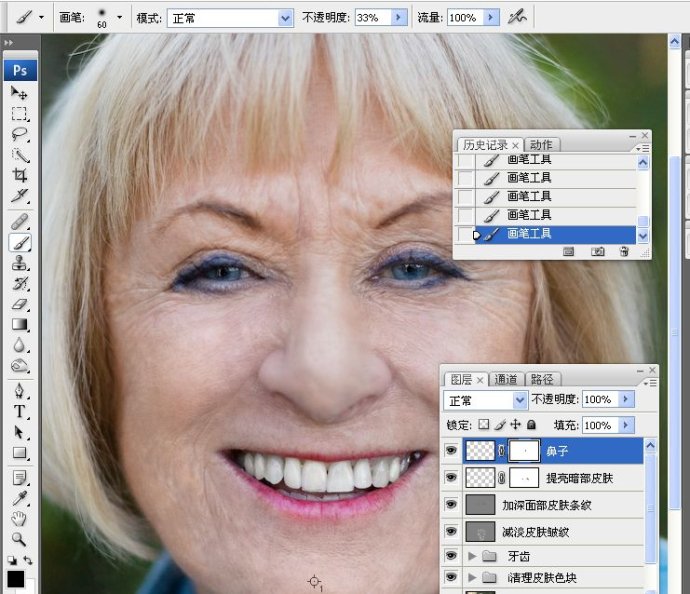This screenshot has height=594, width=690.
Task: Delete current state with history trash icon
Action: click(624, 252)
